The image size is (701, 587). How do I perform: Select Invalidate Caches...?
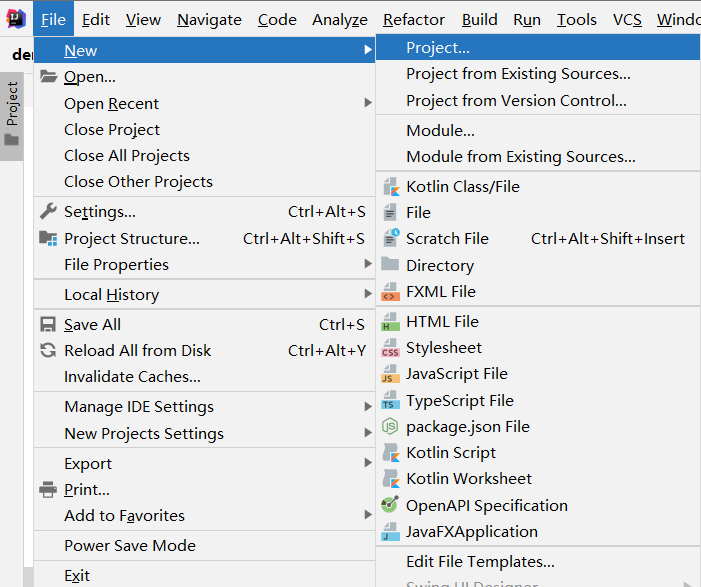204,376
